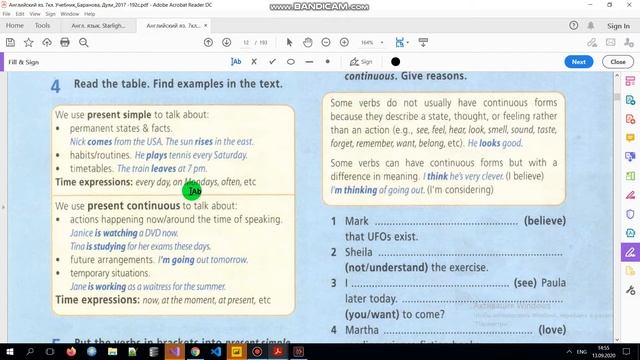Show hidden system tray icons
The image size is (640, 360).
(x=569, y=351)
